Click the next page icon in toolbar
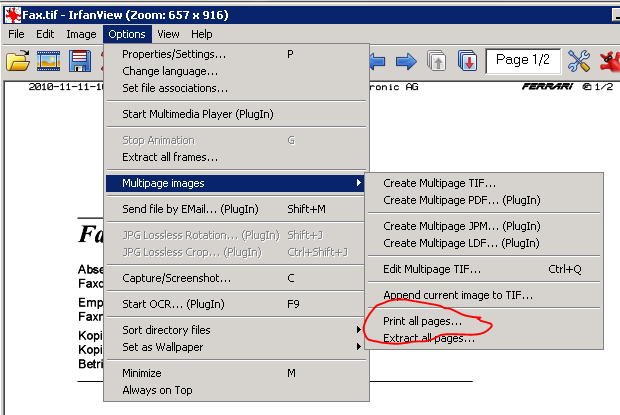Viewport: 620px width, 415px height. coord(467,62)
